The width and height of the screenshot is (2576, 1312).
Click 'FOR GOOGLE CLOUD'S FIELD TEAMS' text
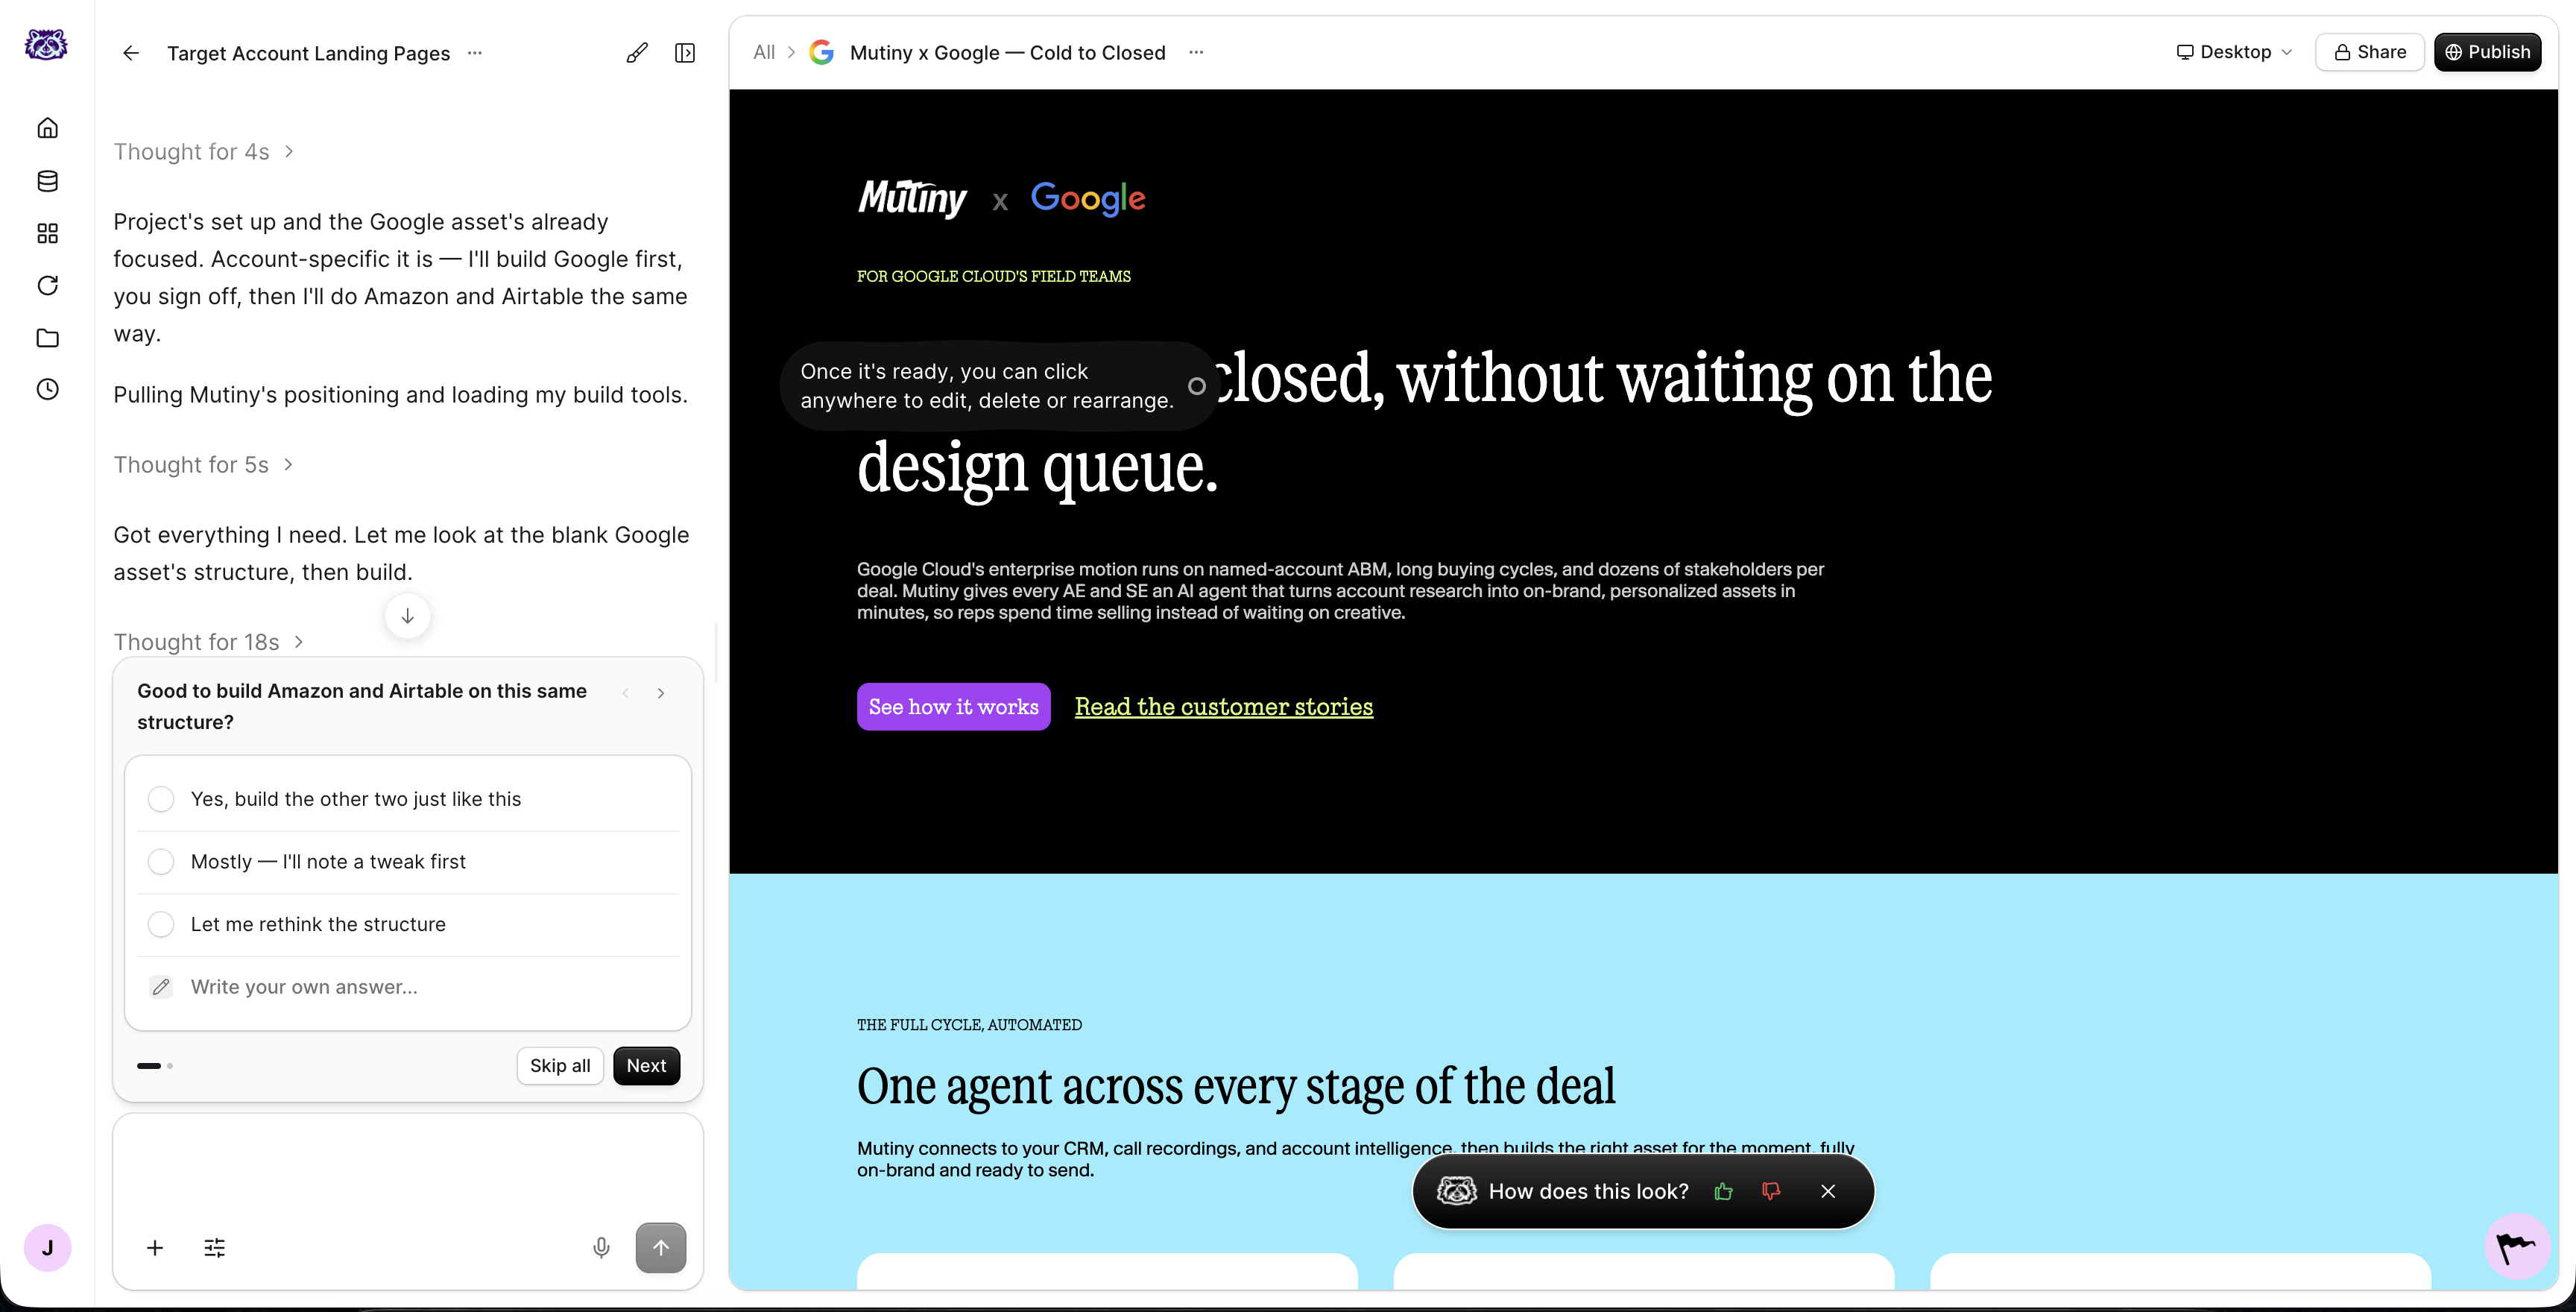[x=994, y=276]
